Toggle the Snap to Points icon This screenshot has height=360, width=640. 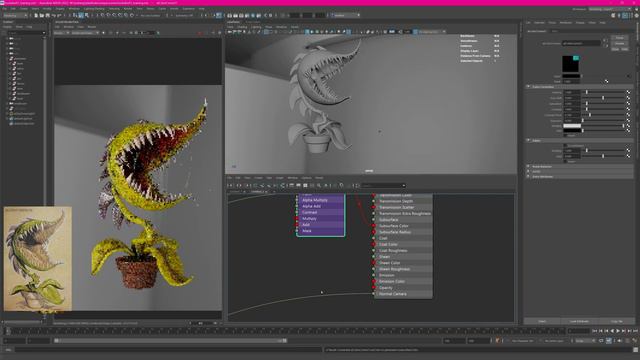tap(114, 16)
